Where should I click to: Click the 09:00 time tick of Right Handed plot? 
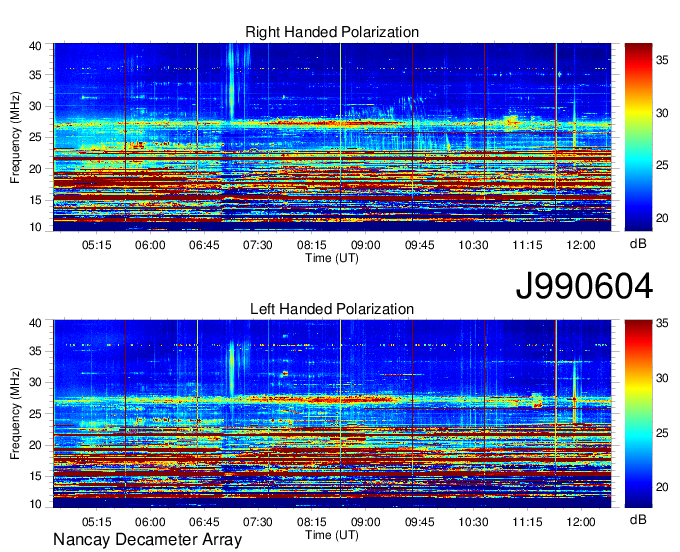tap(366, 245)
